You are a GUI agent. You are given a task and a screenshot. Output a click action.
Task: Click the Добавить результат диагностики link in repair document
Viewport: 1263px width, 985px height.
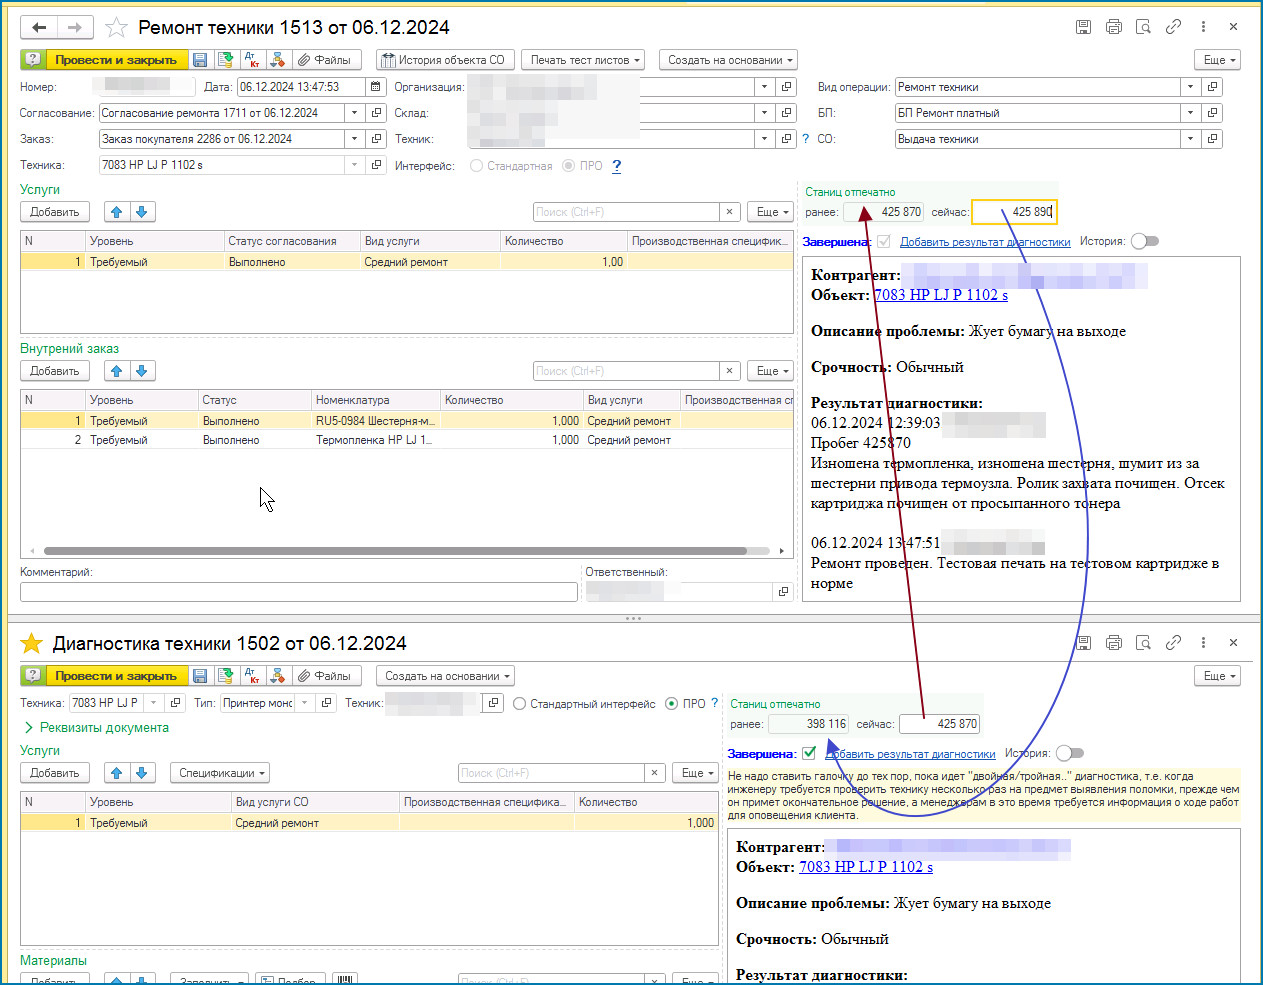tap(984, 242)
